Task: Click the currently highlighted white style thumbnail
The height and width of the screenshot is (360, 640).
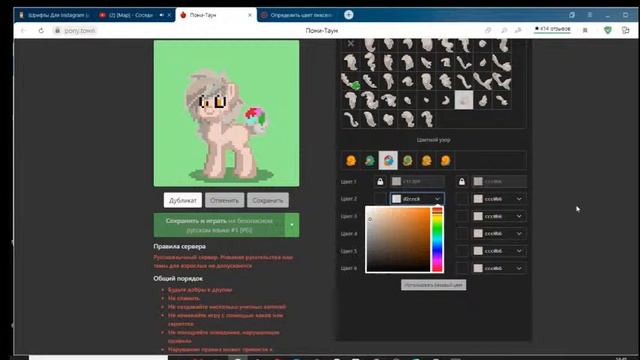Action: click(464, 100)
